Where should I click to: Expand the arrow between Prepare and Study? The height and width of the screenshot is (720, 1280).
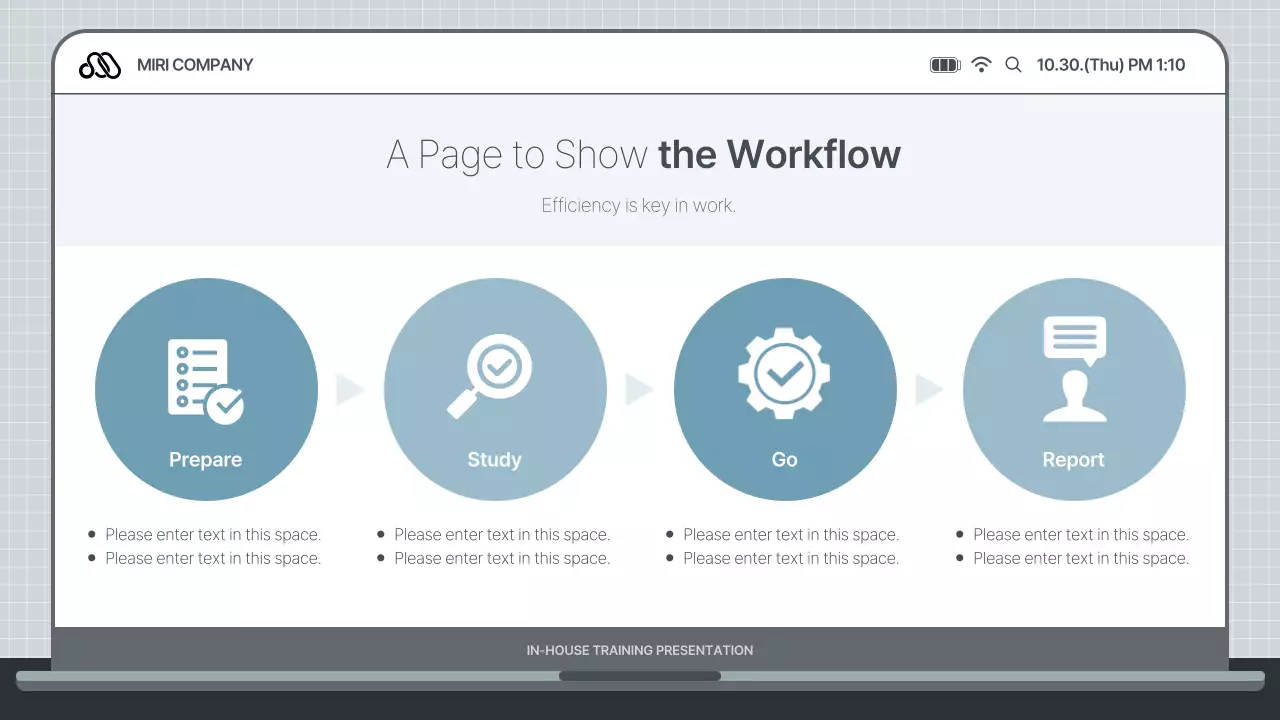pos(350,389)
